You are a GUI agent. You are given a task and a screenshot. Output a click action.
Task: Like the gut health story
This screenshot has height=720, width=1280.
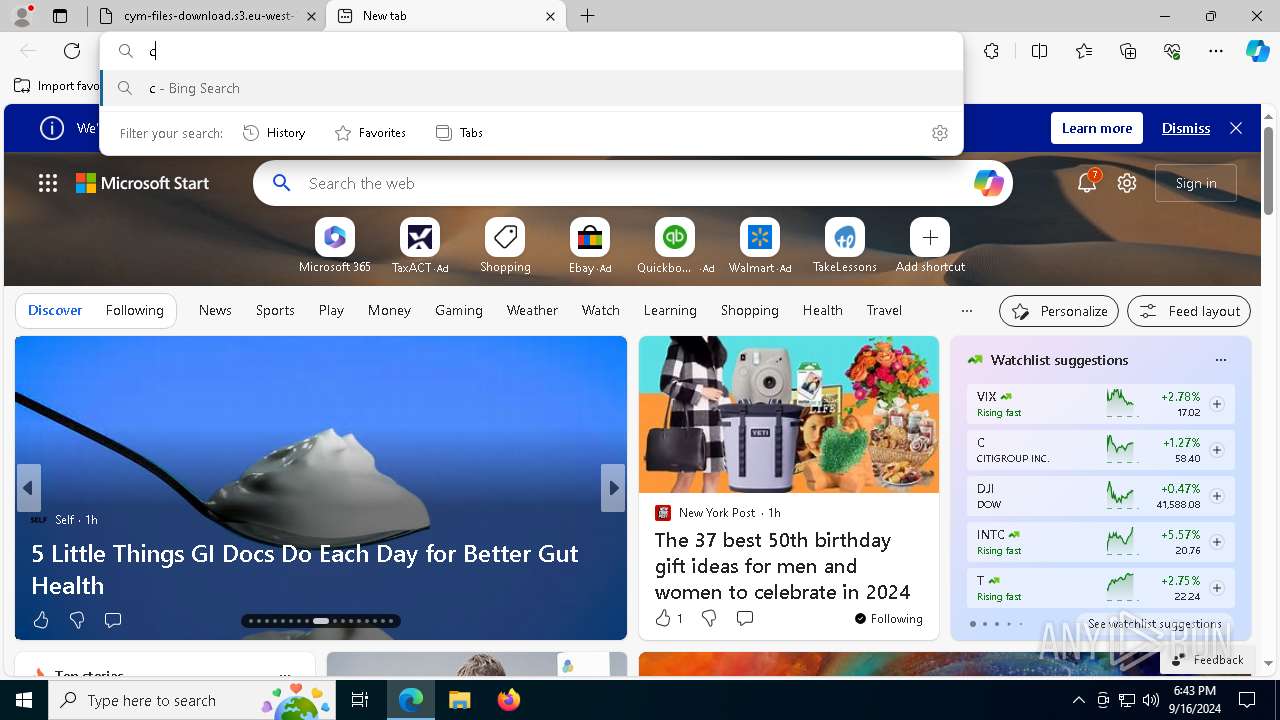[x=41, y=620]
